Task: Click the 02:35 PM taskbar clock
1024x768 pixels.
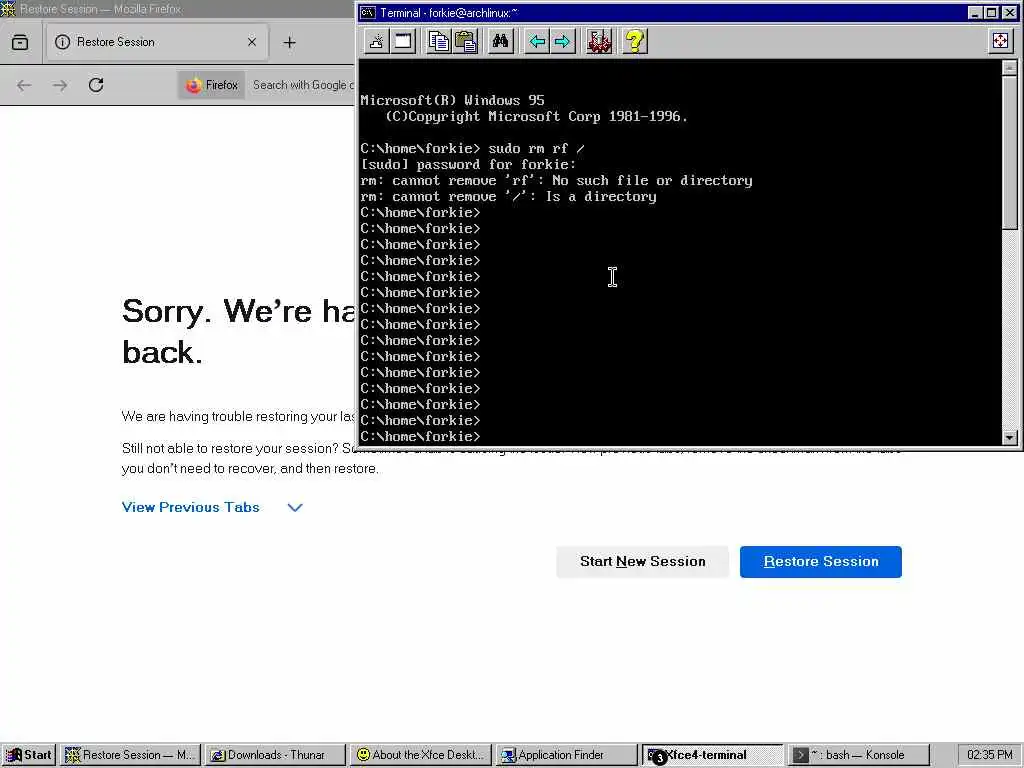Action: [x=989, y=755]
